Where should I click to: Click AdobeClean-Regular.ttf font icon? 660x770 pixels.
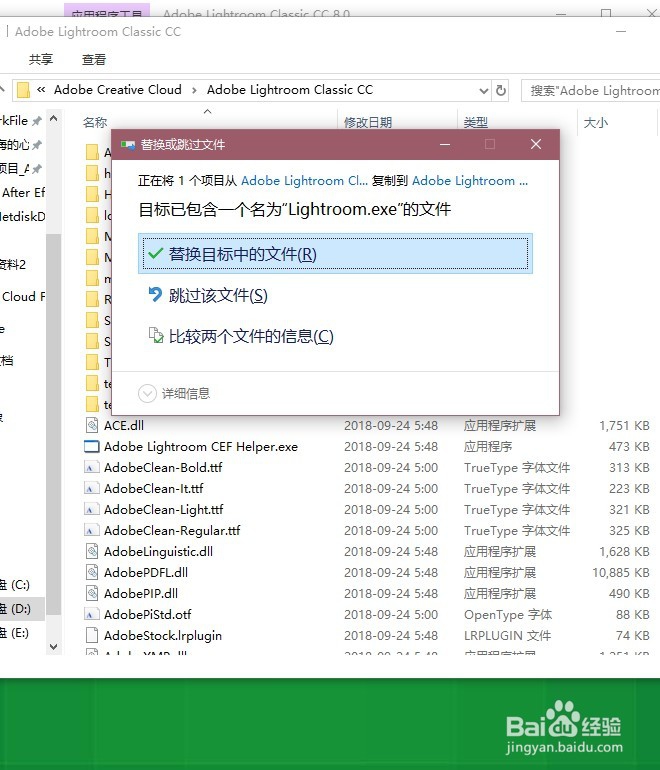coord(92,530)
